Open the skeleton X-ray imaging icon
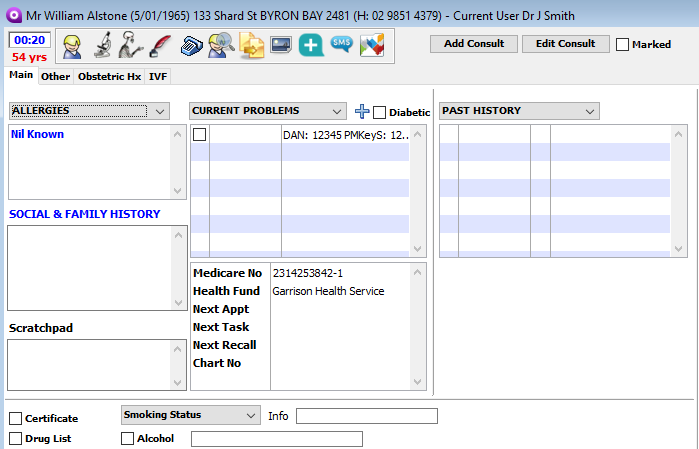699x449 pixels. [x=131, y=46]
